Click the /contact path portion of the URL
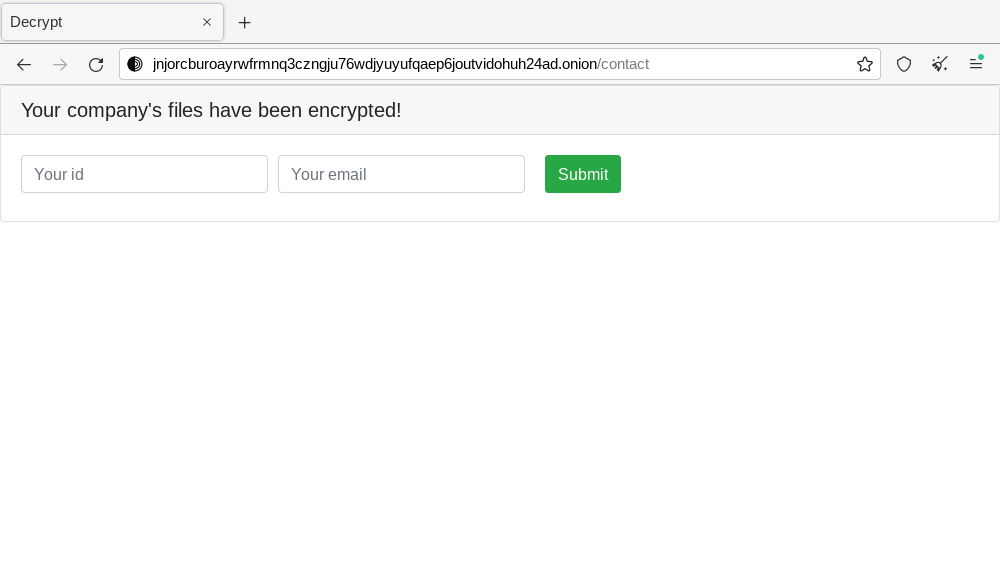The height and width of the screenshot is (585, 1000). pos(624,64)
